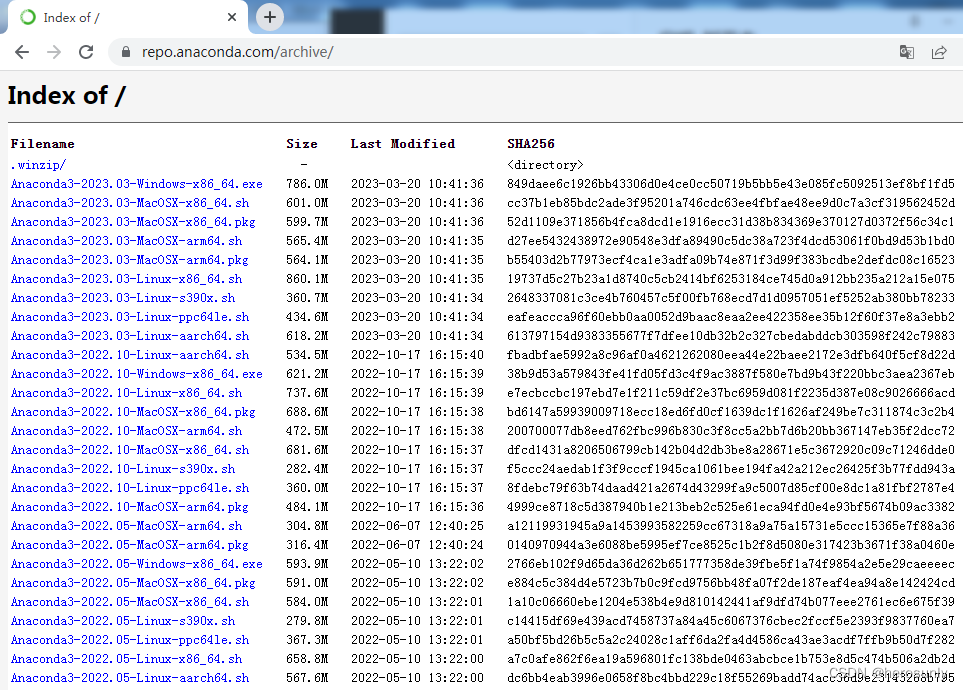The height and width of the screenshot is (690, 963).
Task: Select timestamp '2023-03-20 10:41:34' in Linux-s390x row
Action: pyautogui.click(x=417, y=298)
